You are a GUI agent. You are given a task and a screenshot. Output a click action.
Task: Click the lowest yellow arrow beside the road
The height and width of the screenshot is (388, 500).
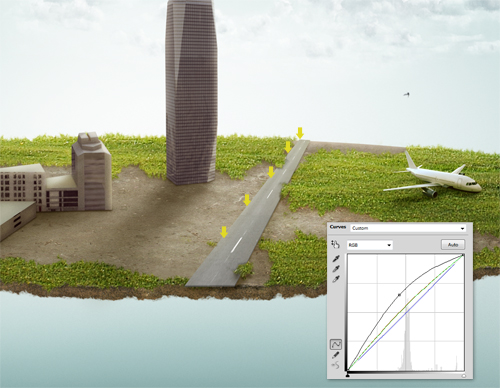click(224, 232)
